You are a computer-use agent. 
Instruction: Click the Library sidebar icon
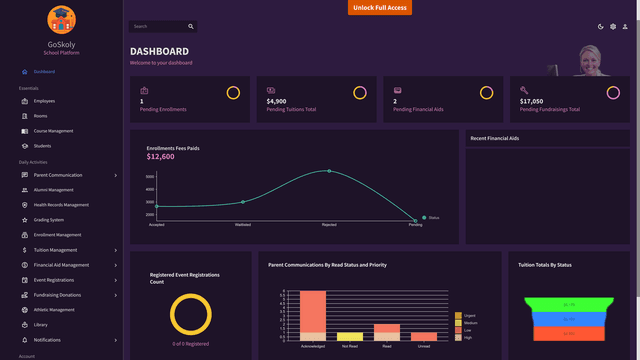click(24, 325)
